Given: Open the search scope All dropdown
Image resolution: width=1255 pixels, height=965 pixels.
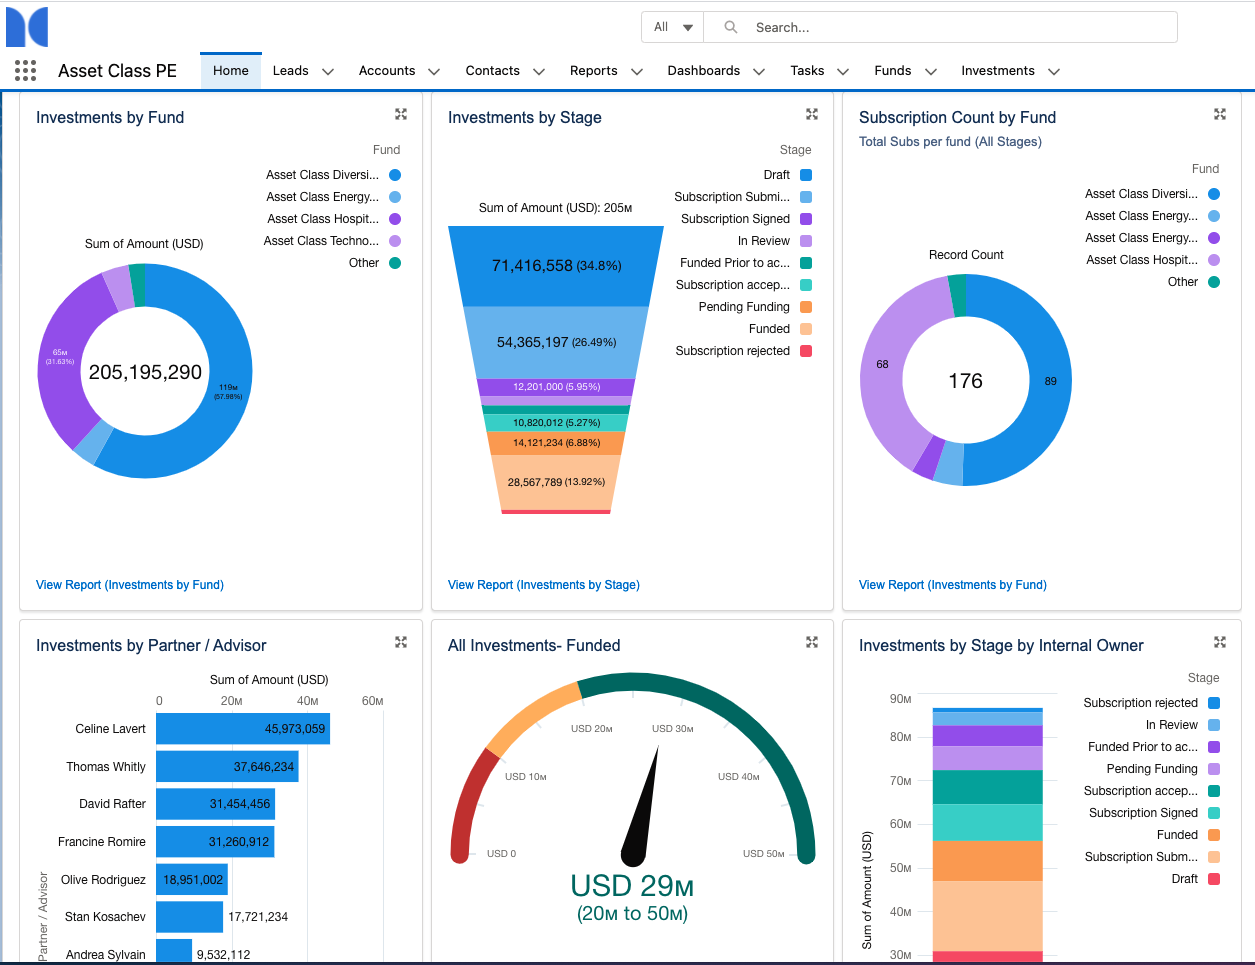Looking at the screenshot, I should click(672, 27).
